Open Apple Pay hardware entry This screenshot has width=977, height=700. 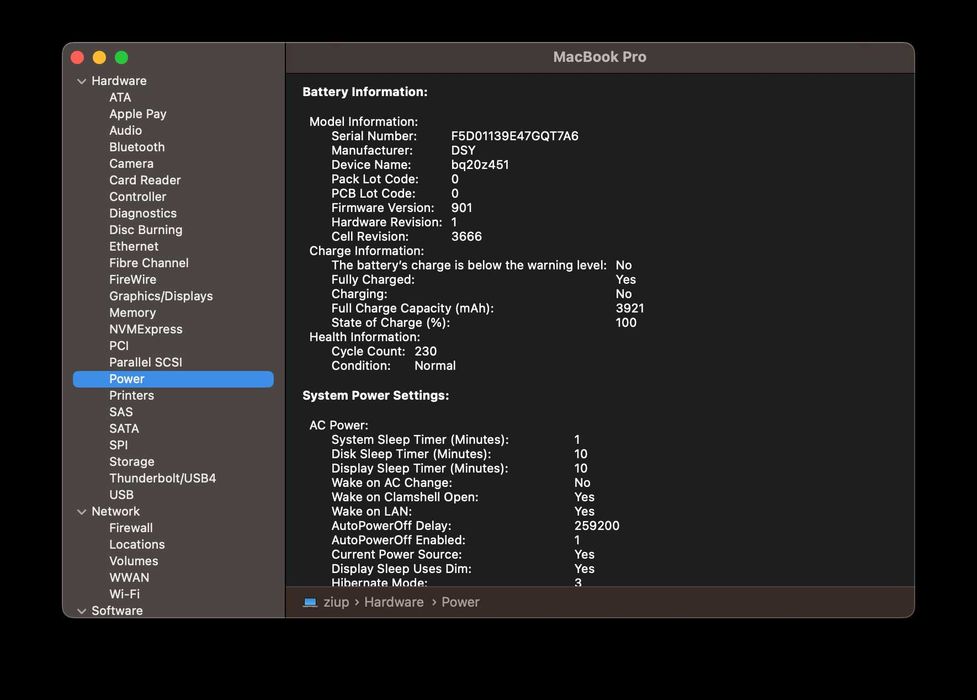138,114
